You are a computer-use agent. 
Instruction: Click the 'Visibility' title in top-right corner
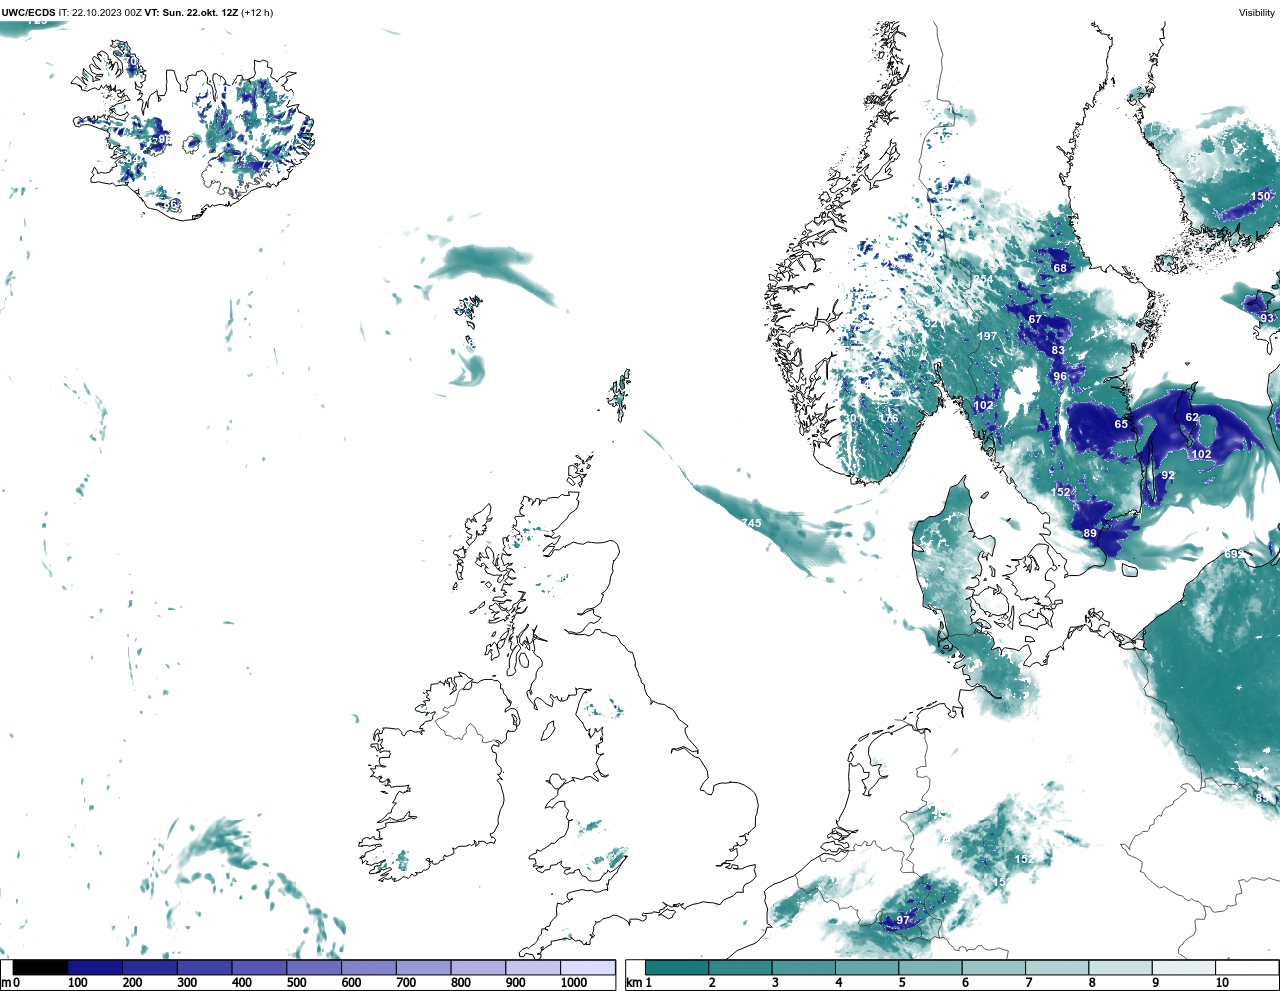click(x=1256, y=13)
